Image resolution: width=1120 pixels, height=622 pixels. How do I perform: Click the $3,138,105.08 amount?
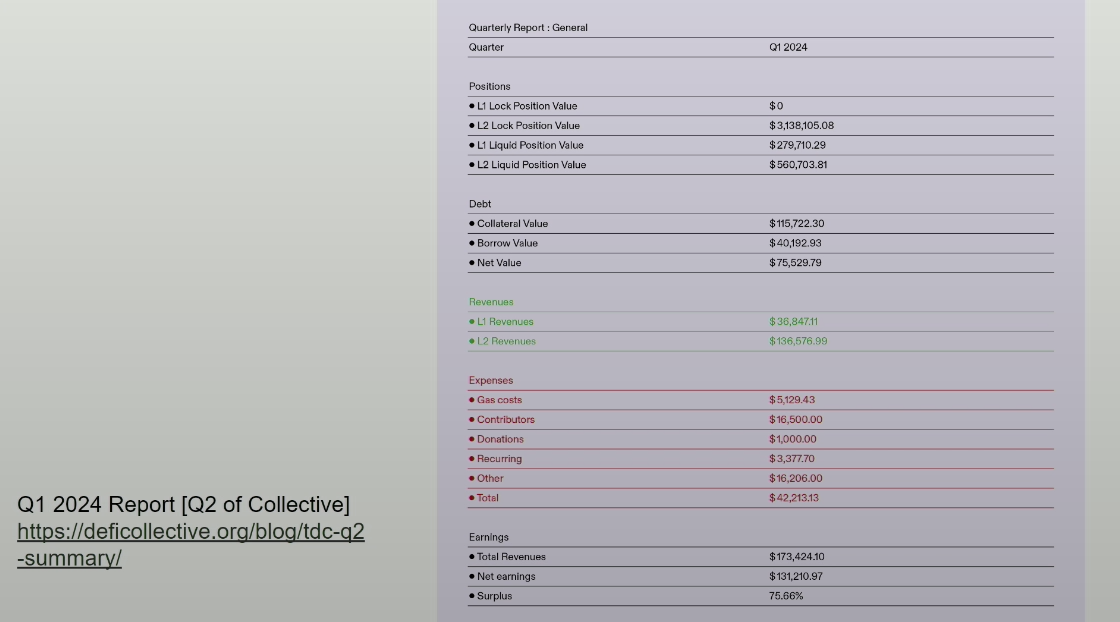[x=801, y=126]
